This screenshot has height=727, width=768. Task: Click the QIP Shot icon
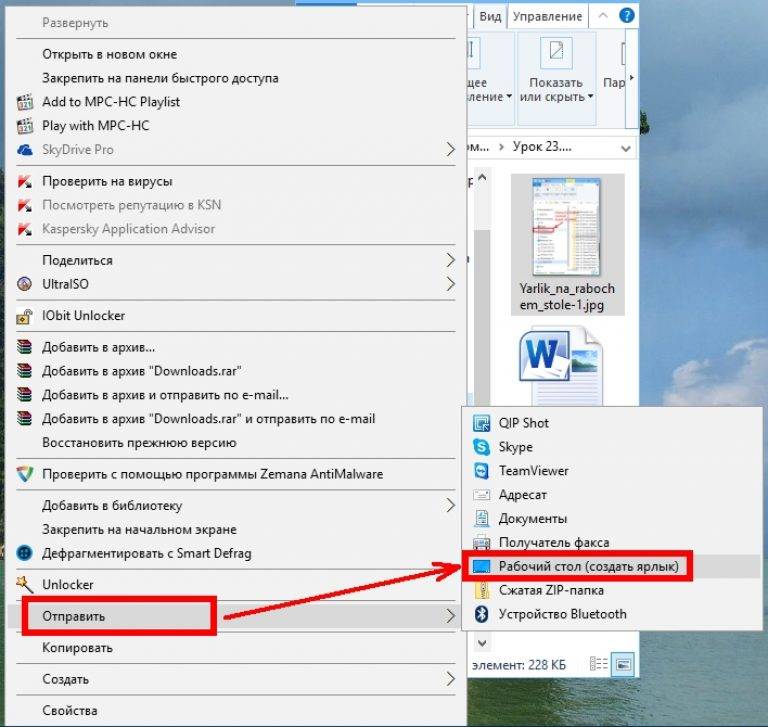(481, 423)
